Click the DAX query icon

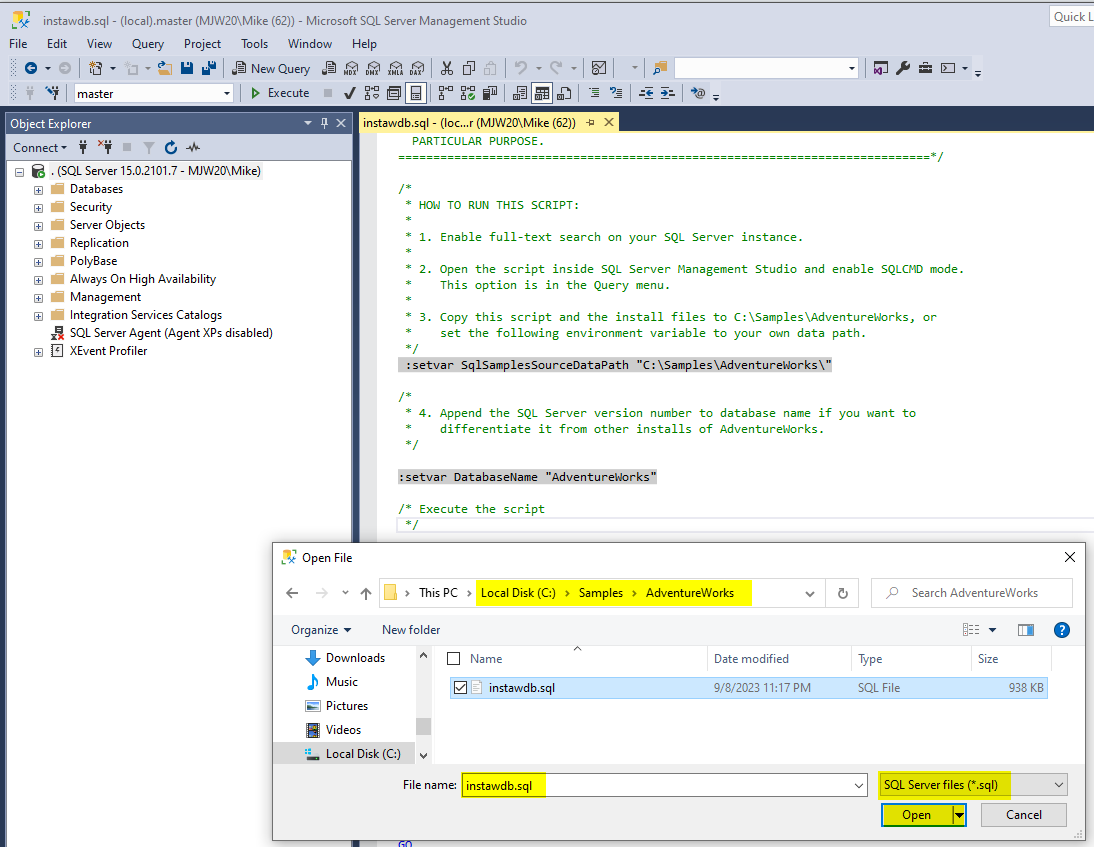(x=417, y=68)
